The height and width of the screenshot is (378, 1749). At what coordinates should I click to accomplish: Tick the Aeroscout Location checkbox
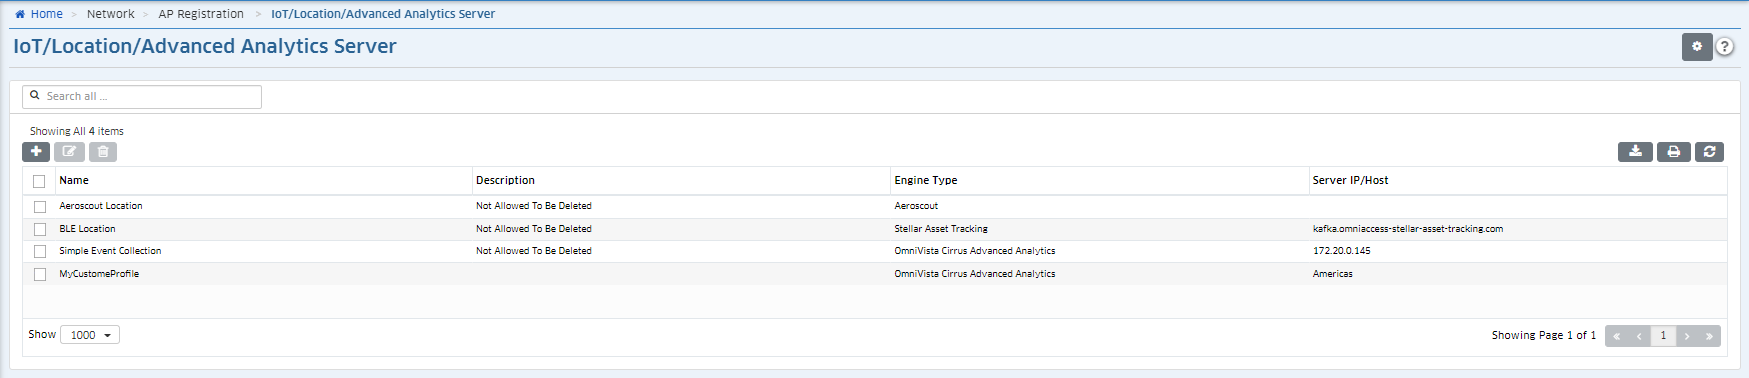tap(40, 207)
